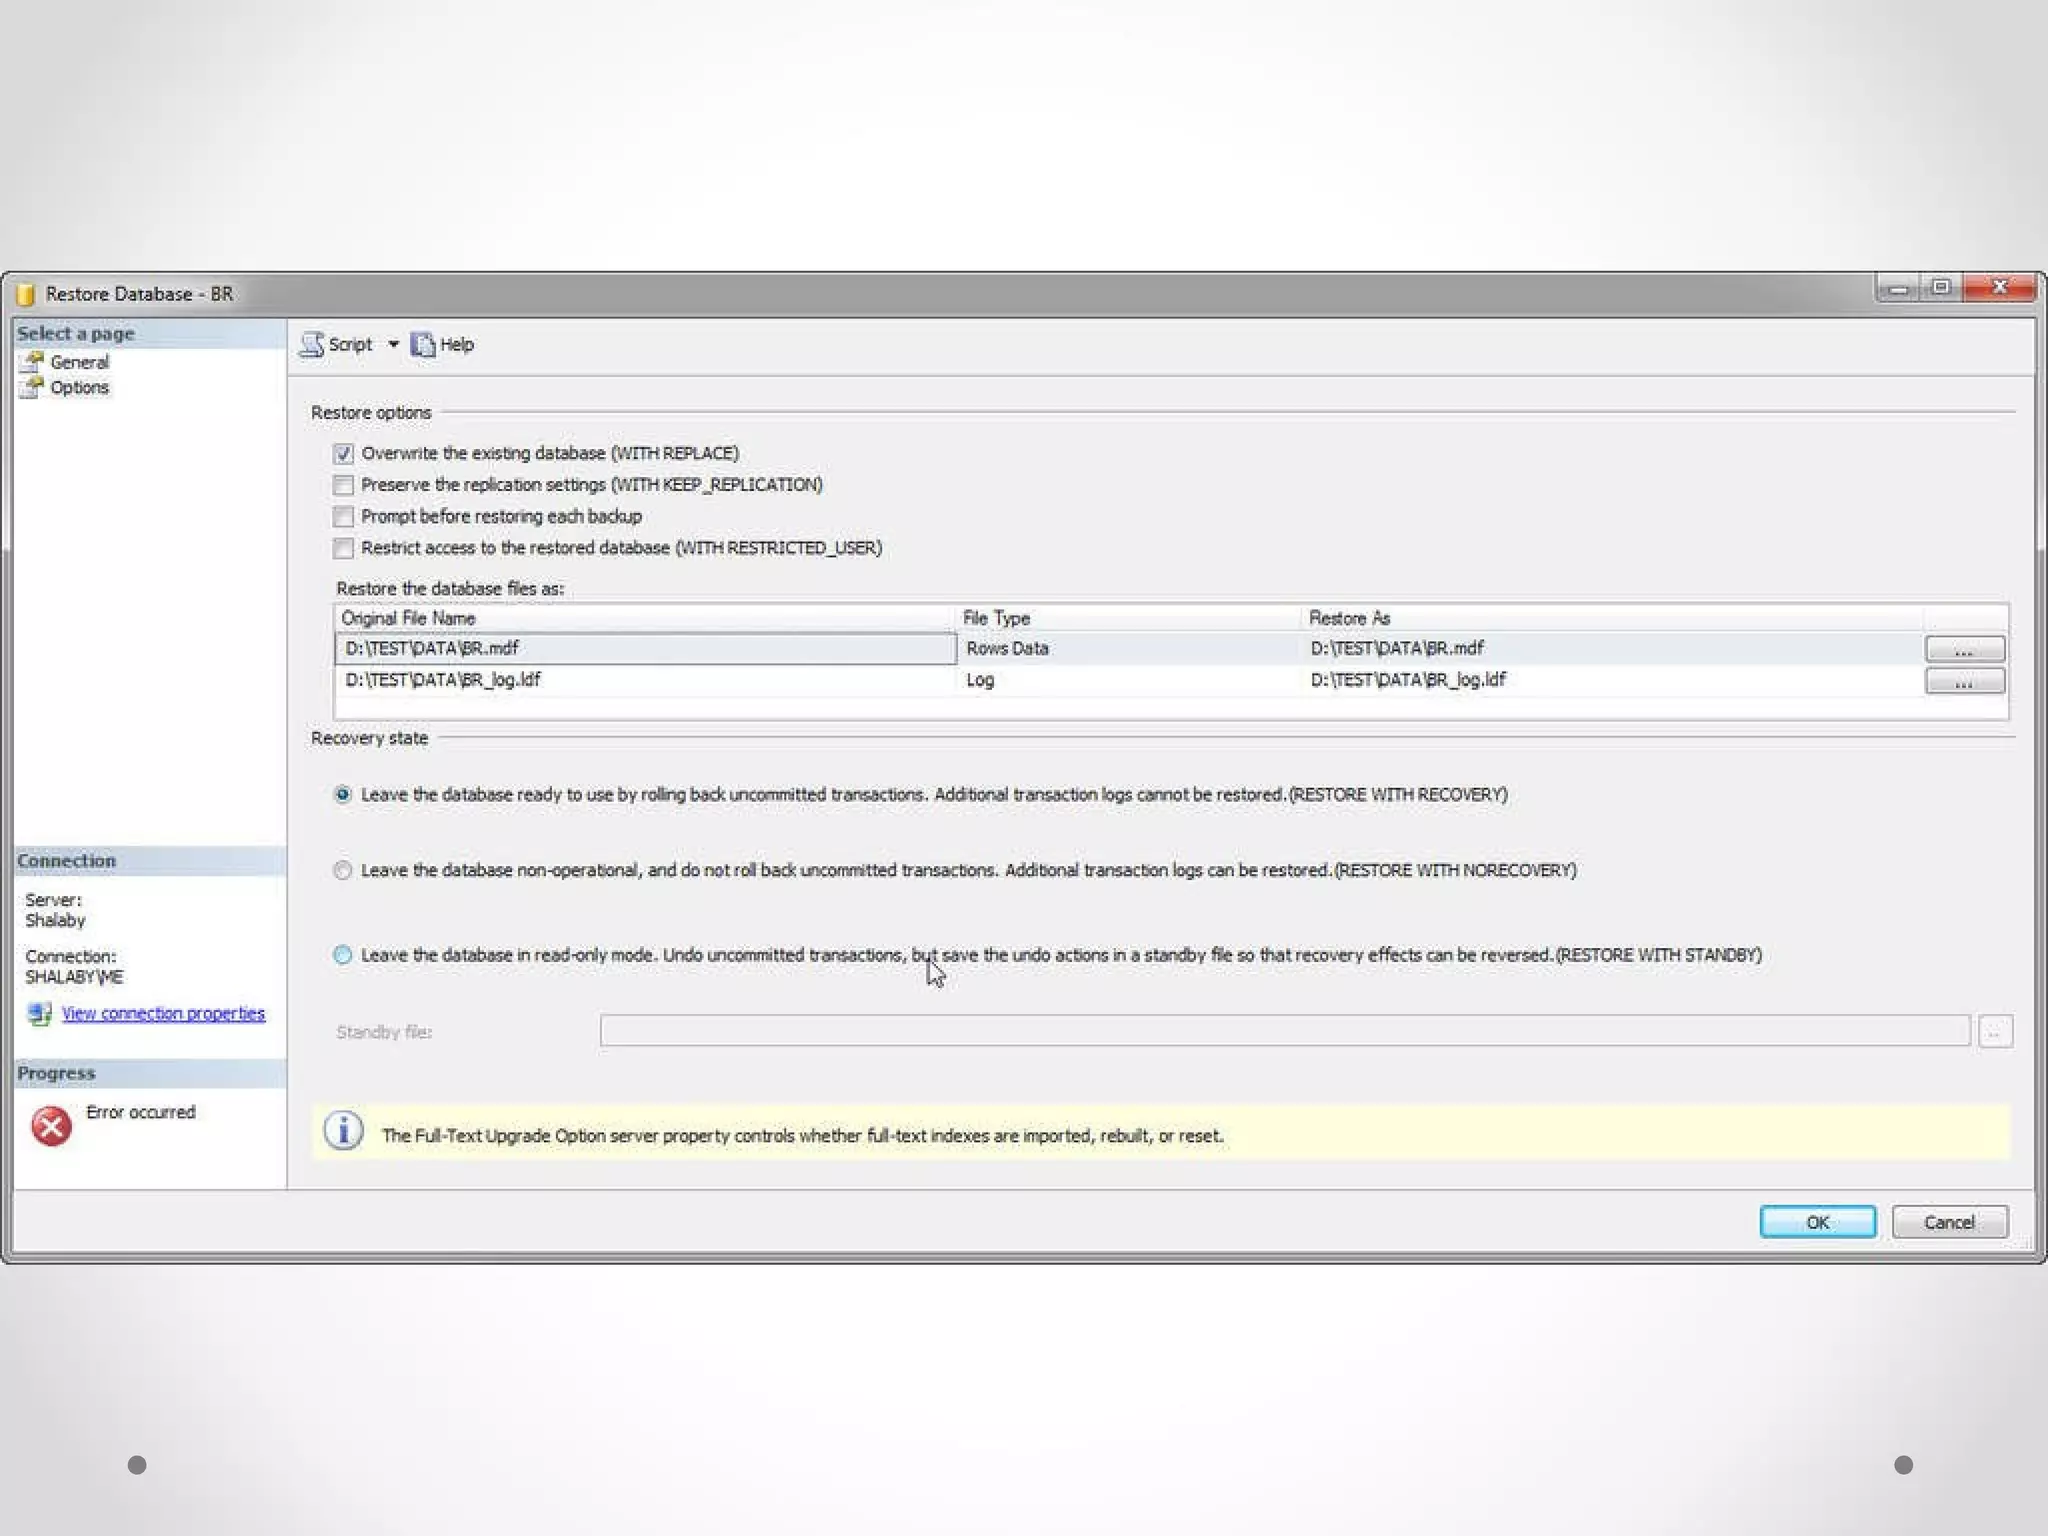Browse restore path for BR_log.ldf row
The image size is (2048, 1536).
coord(1964,682)
